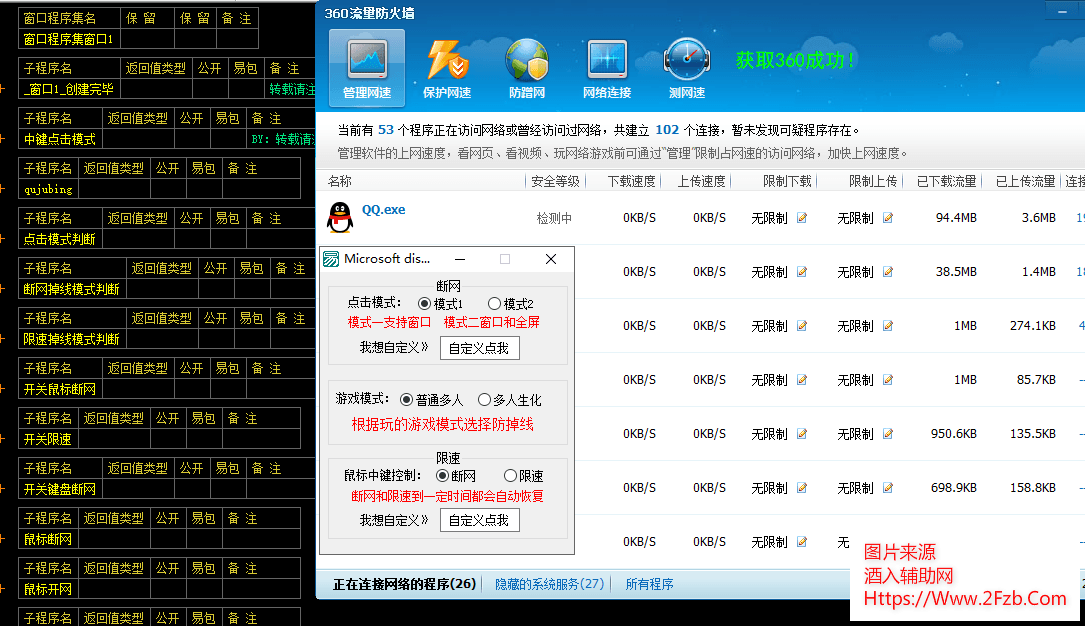Select 限速 for middle mouse button control

511,476
